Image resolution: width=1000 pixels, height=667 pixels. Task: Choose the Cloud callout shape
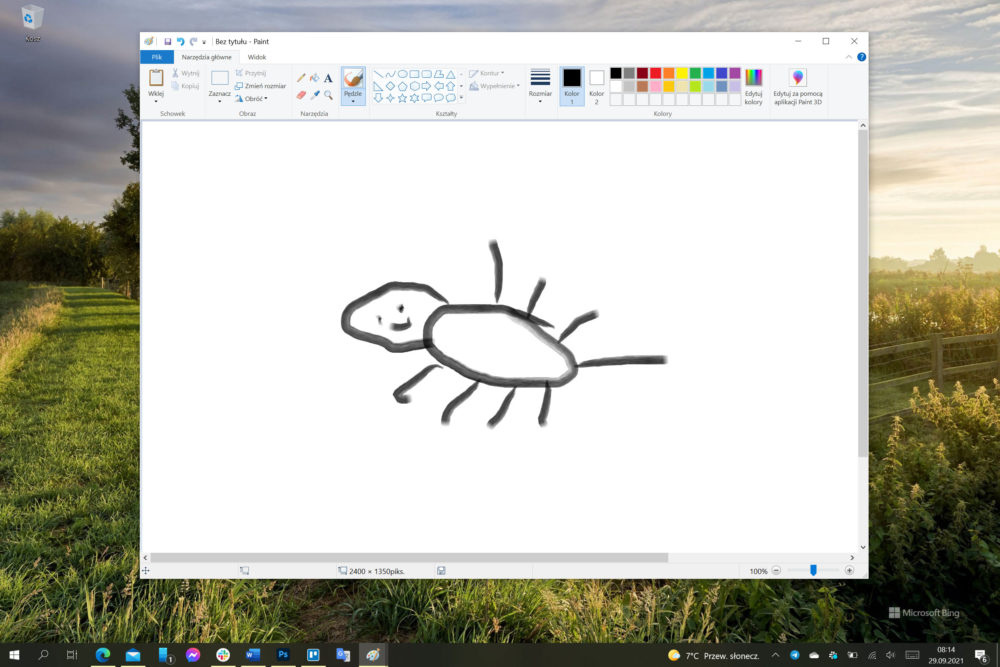[x=451, y=98]
